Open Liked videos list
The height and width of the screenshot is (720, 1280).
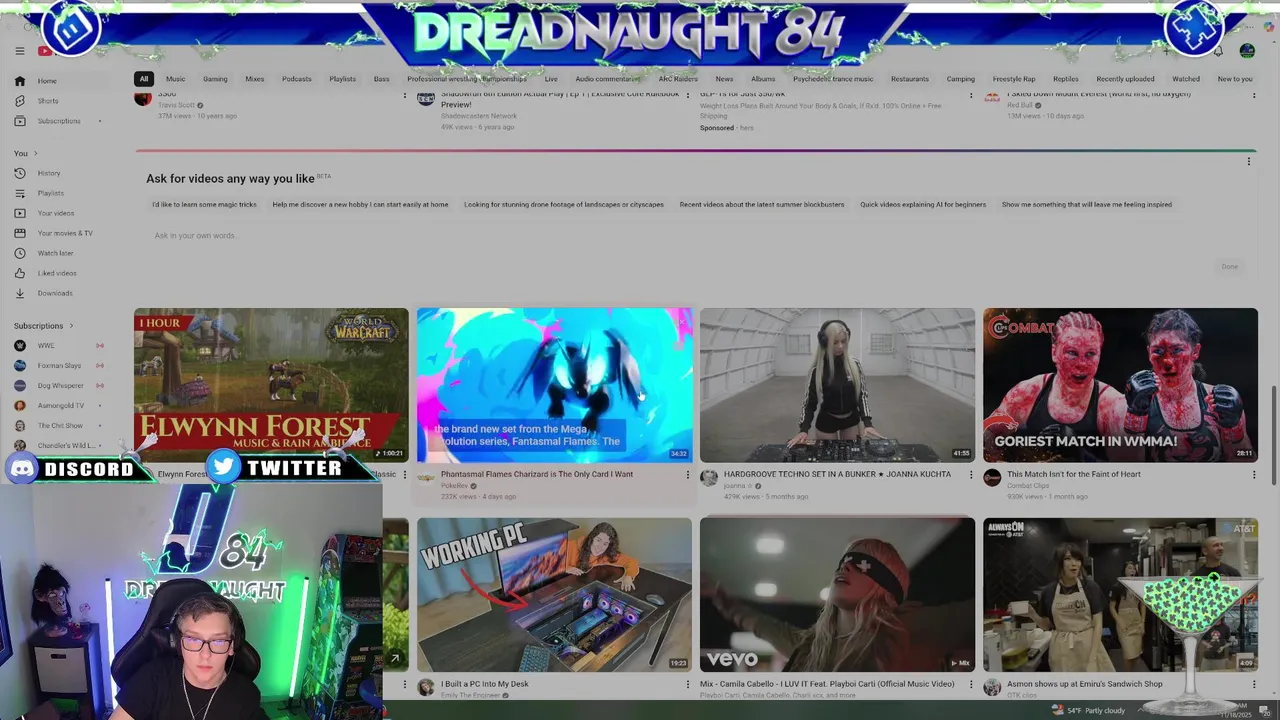click(57, 273)
